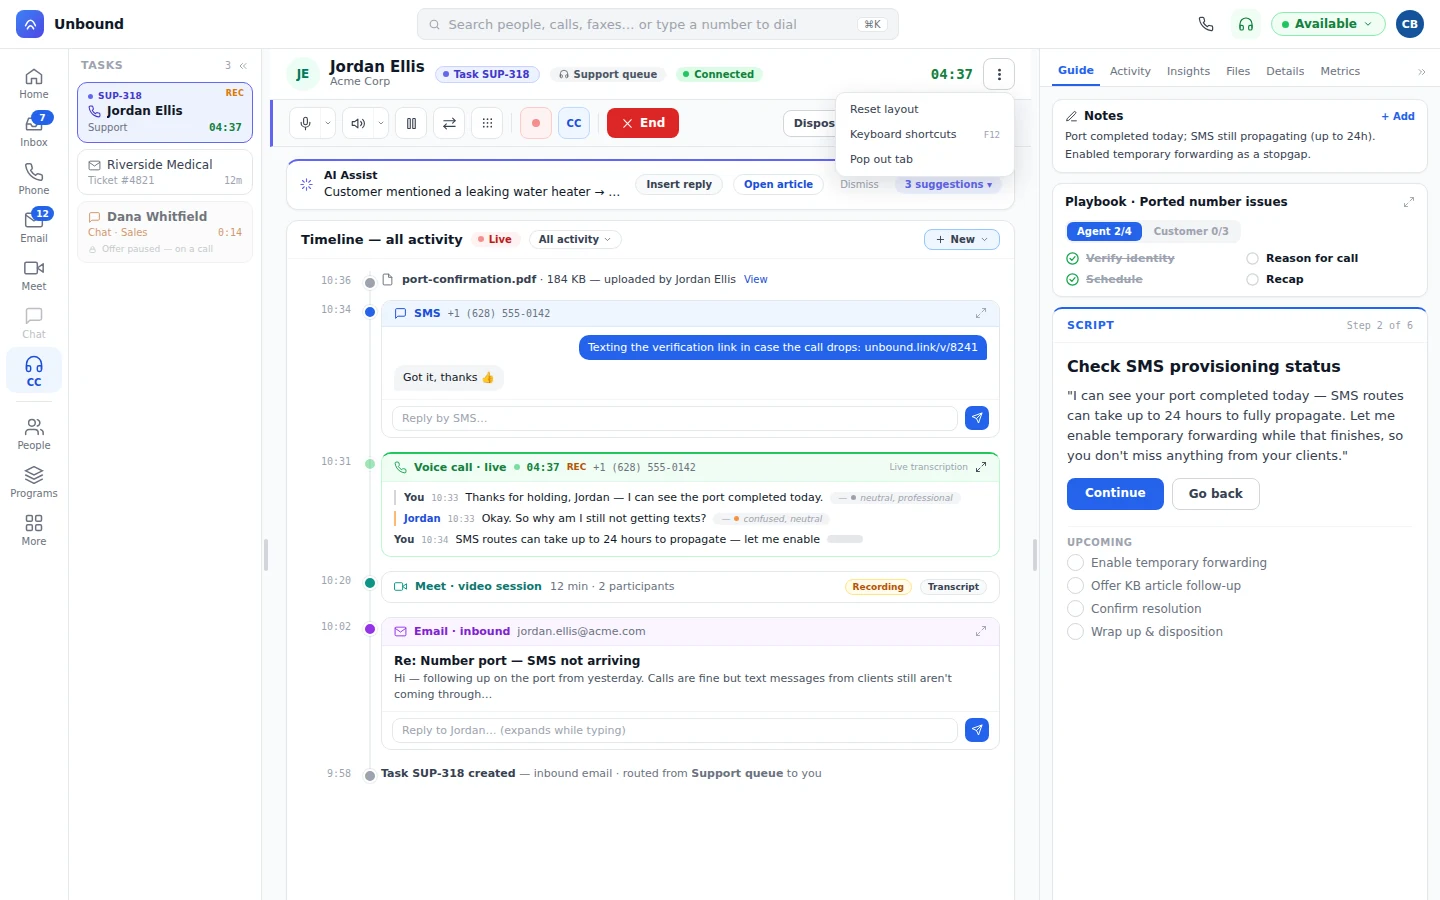The height and width of the screenshot is (900, 1440).
Task: Switch to the Activity tab
Action: click(x=1130, y=71)
